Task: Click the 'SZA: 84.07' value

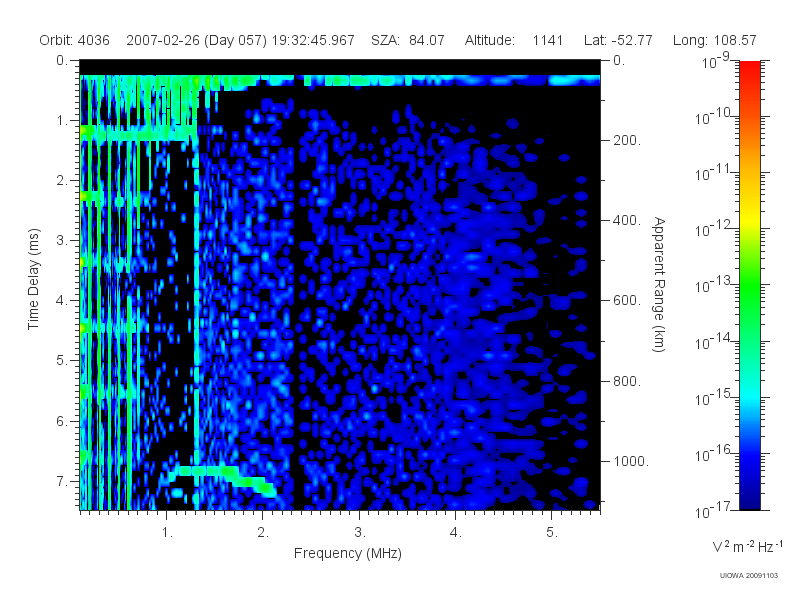Action: 408,40
